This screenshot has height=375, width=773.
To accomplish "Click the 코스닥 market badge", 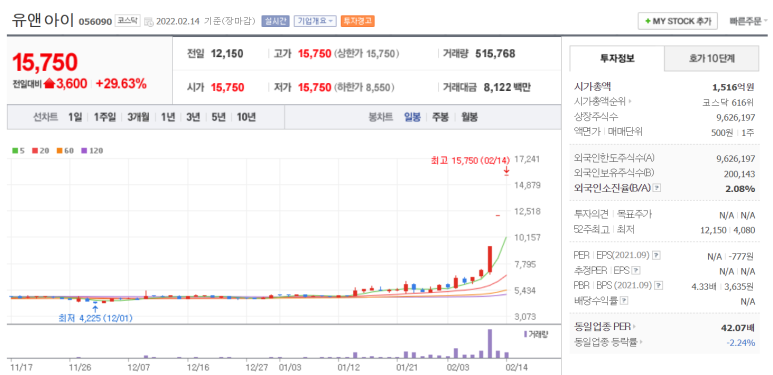I will pos(128,21).
